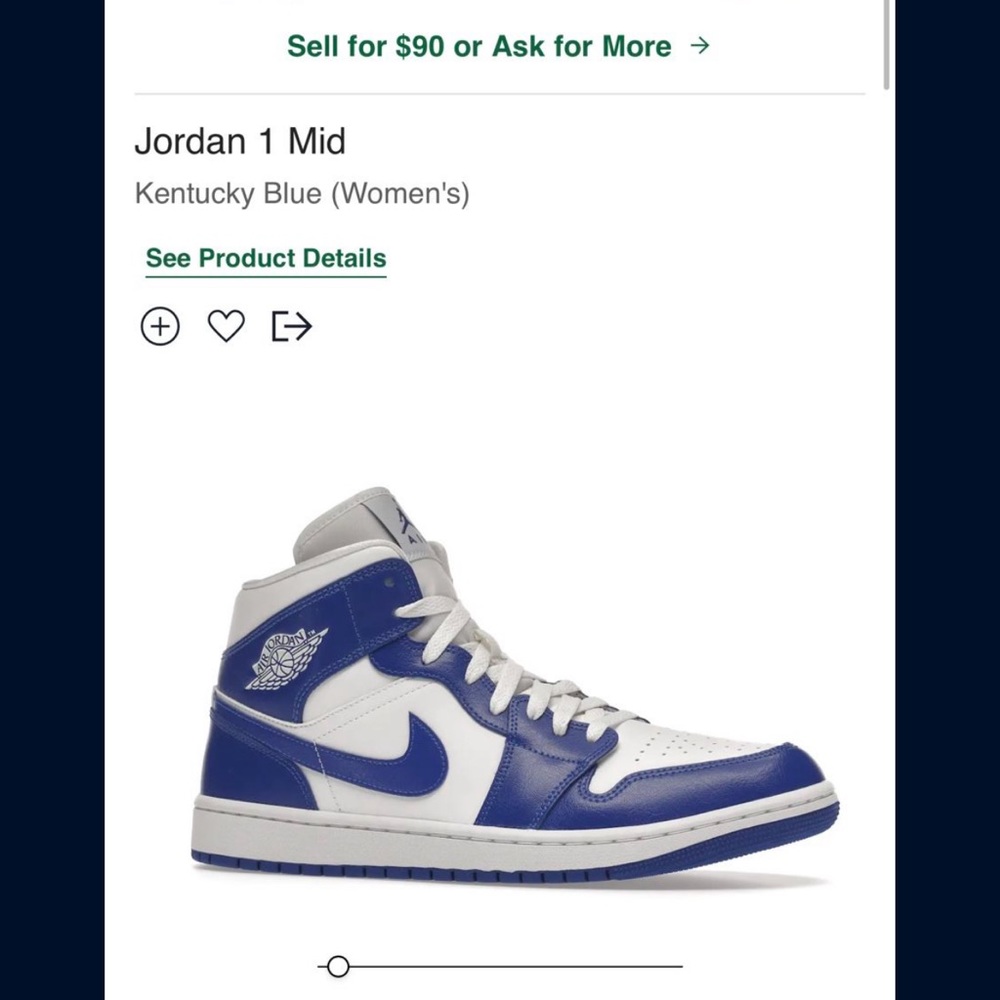
Task: Select the 'Jordan 1 Mid' product title
Action: click(240, 142)
